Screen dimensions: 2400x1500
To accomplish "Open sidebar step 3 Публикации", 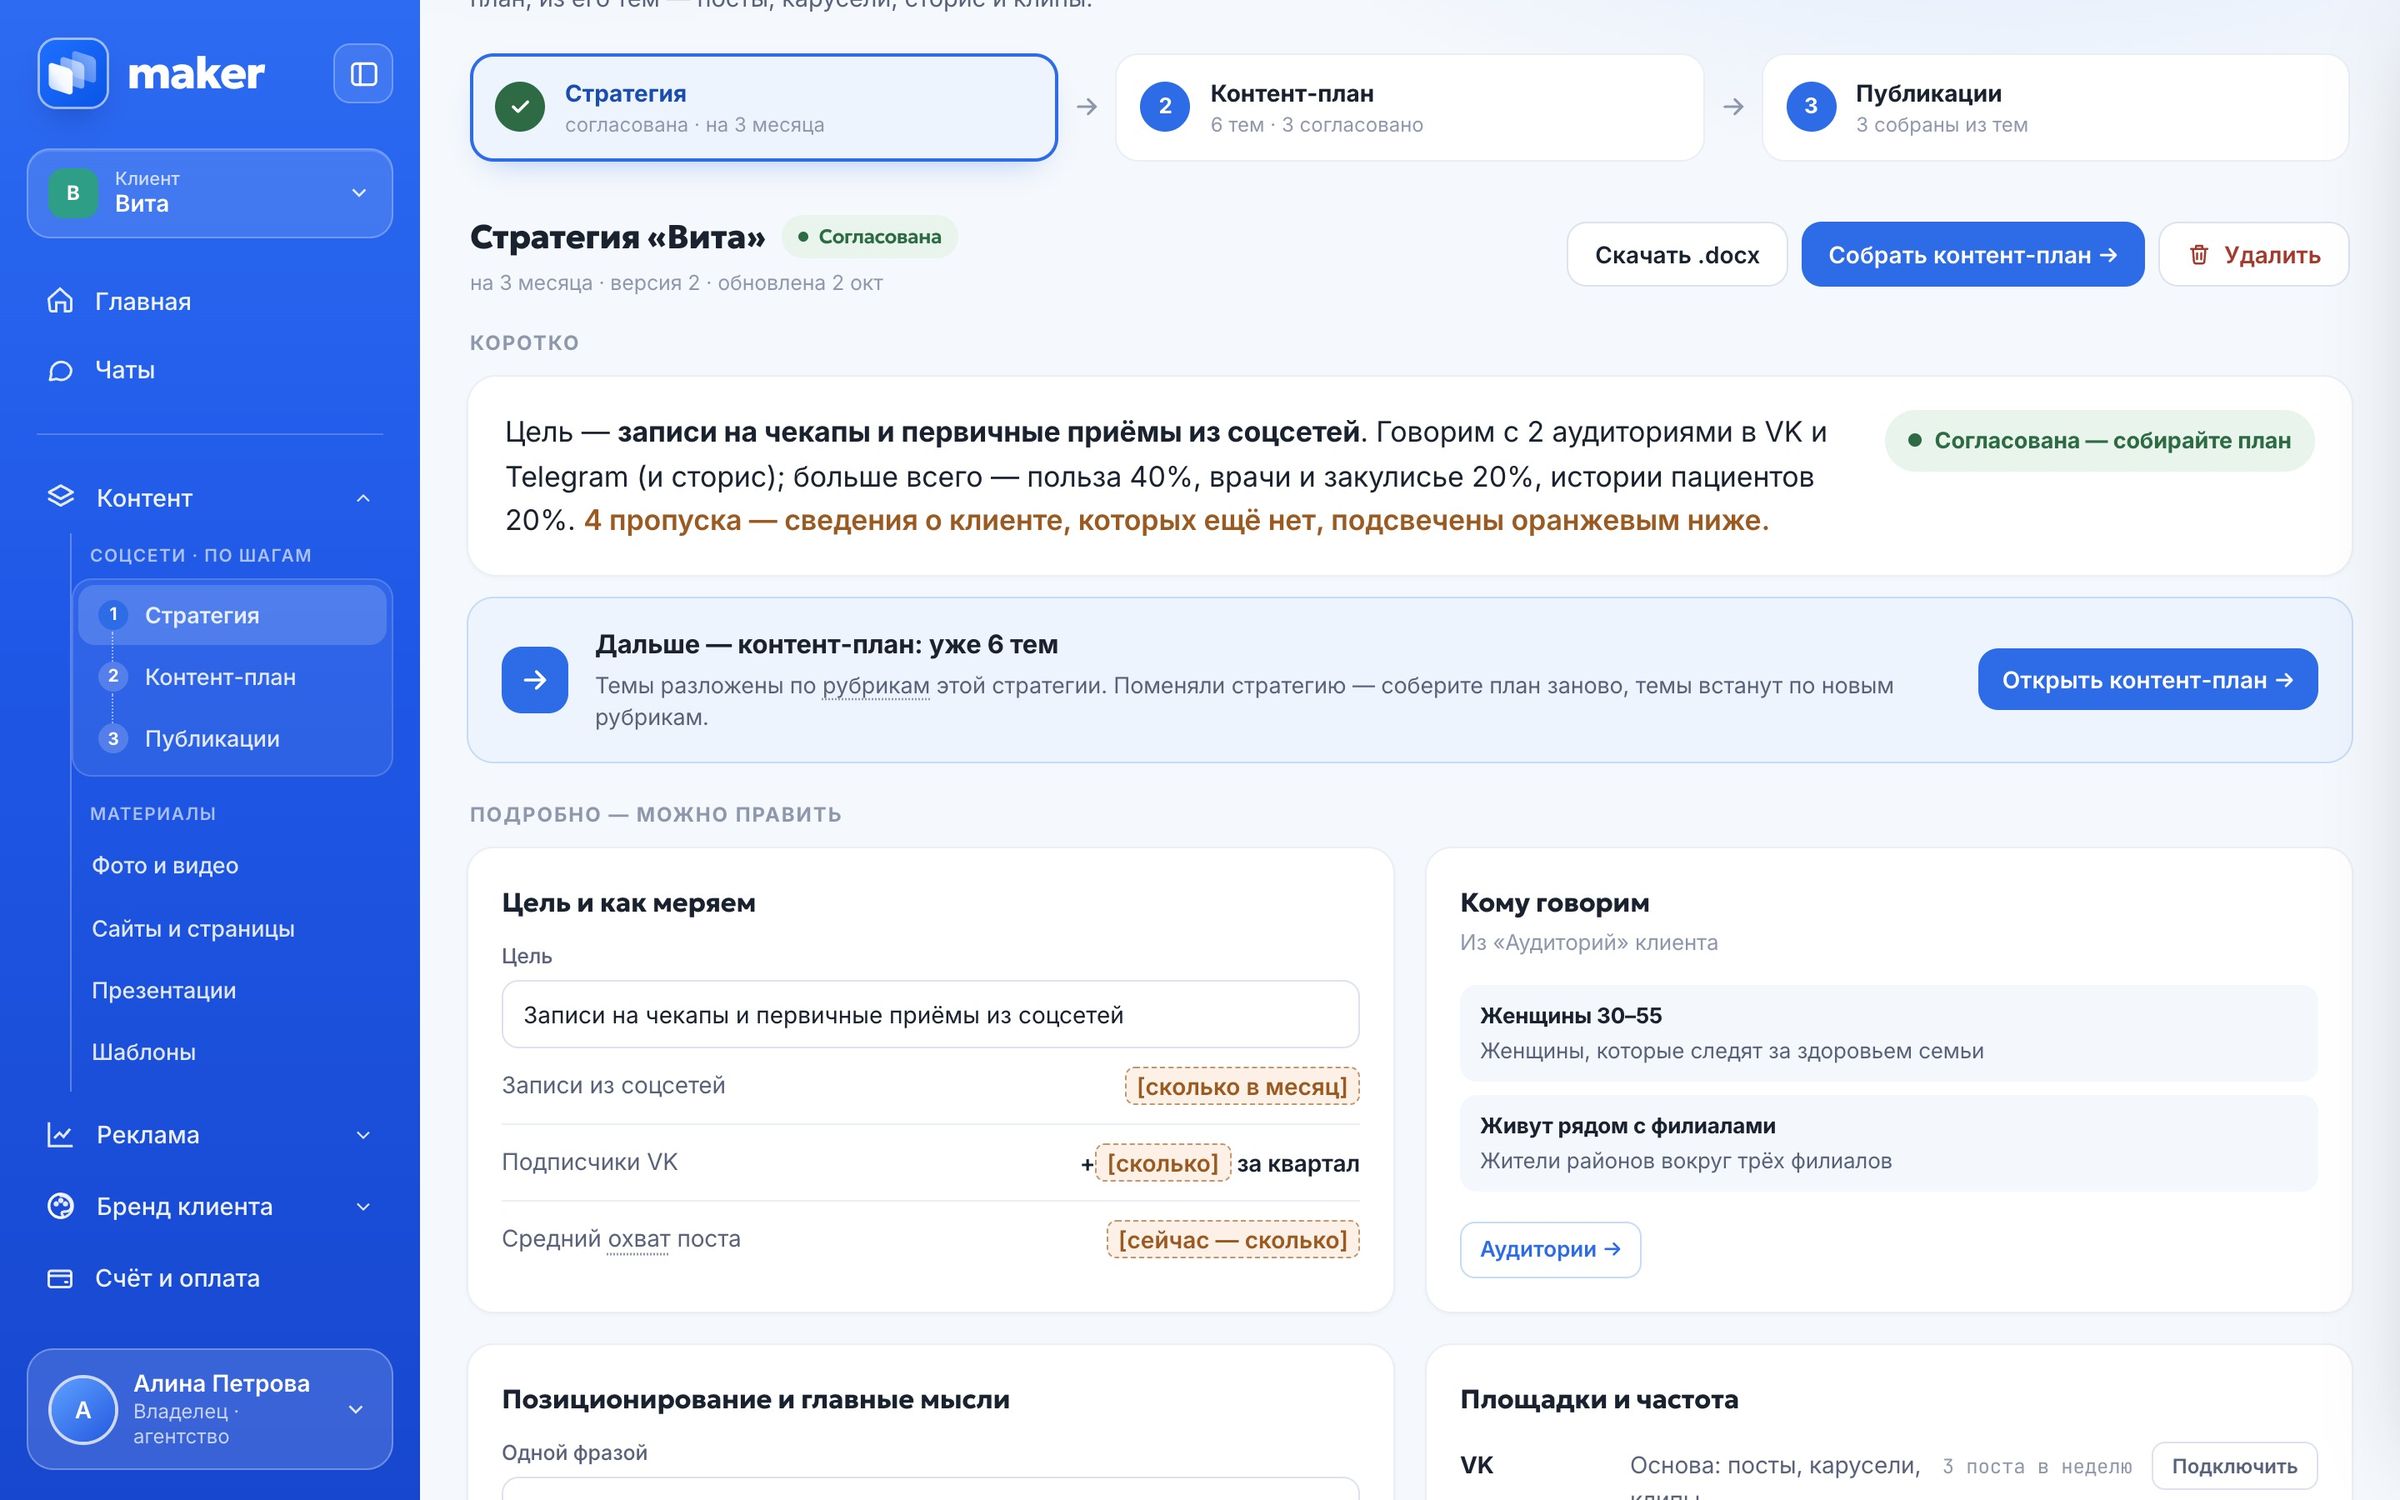I will (232, 738).
